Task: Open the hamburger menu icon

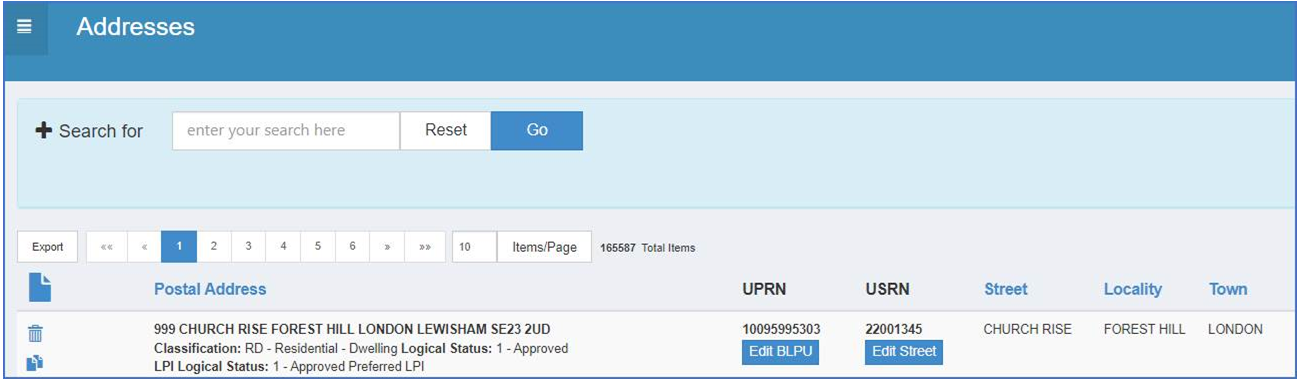Action: pyautogui.click(x=24, y=27)
